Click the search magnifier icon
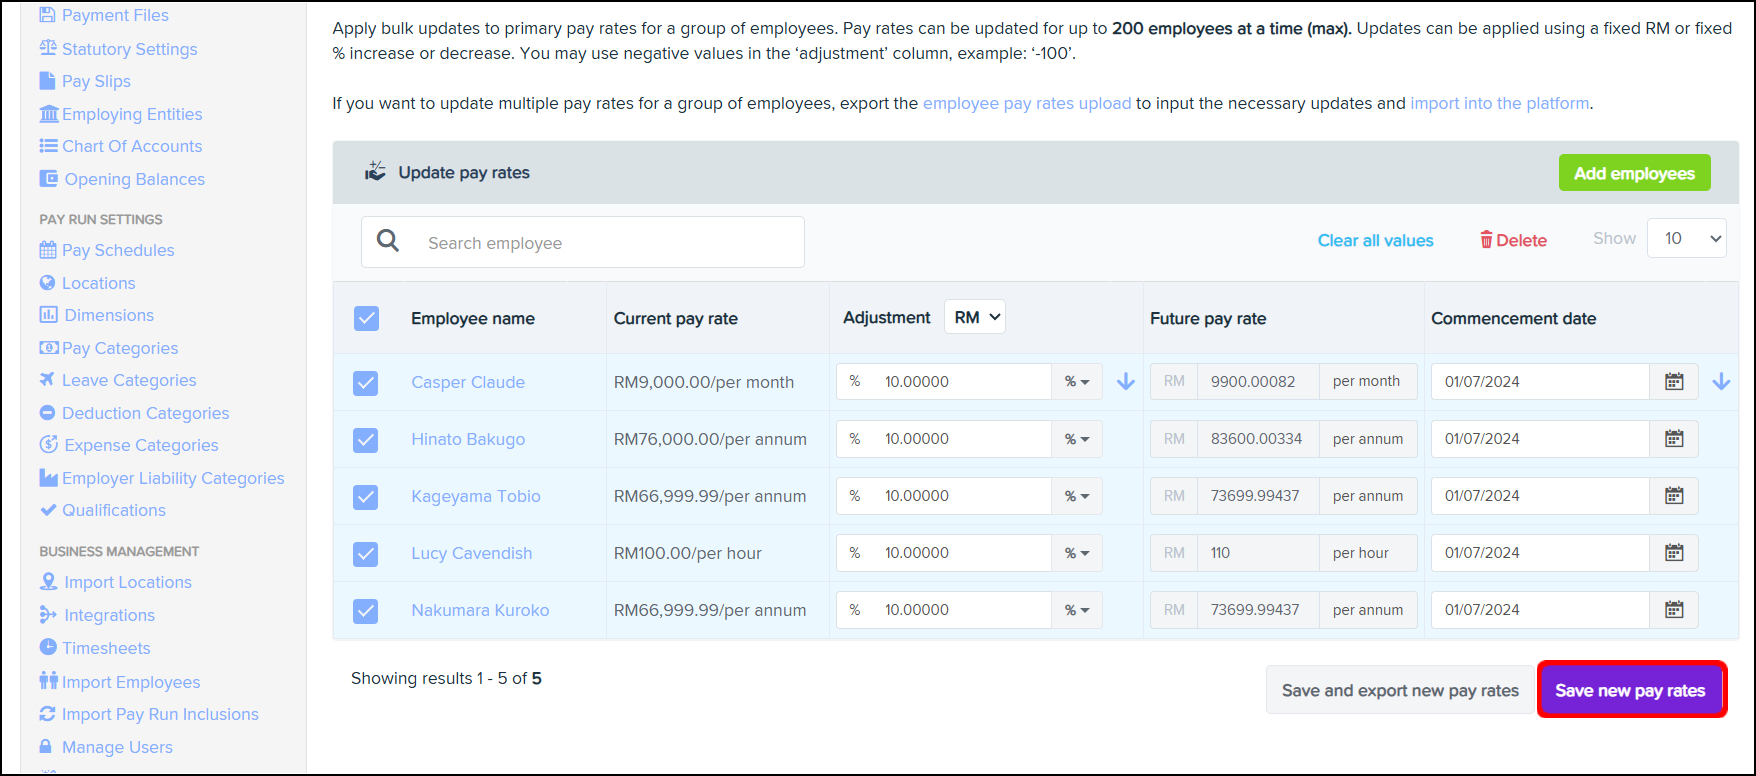Viewport: 1756px width, 776px height. (388, 241)
